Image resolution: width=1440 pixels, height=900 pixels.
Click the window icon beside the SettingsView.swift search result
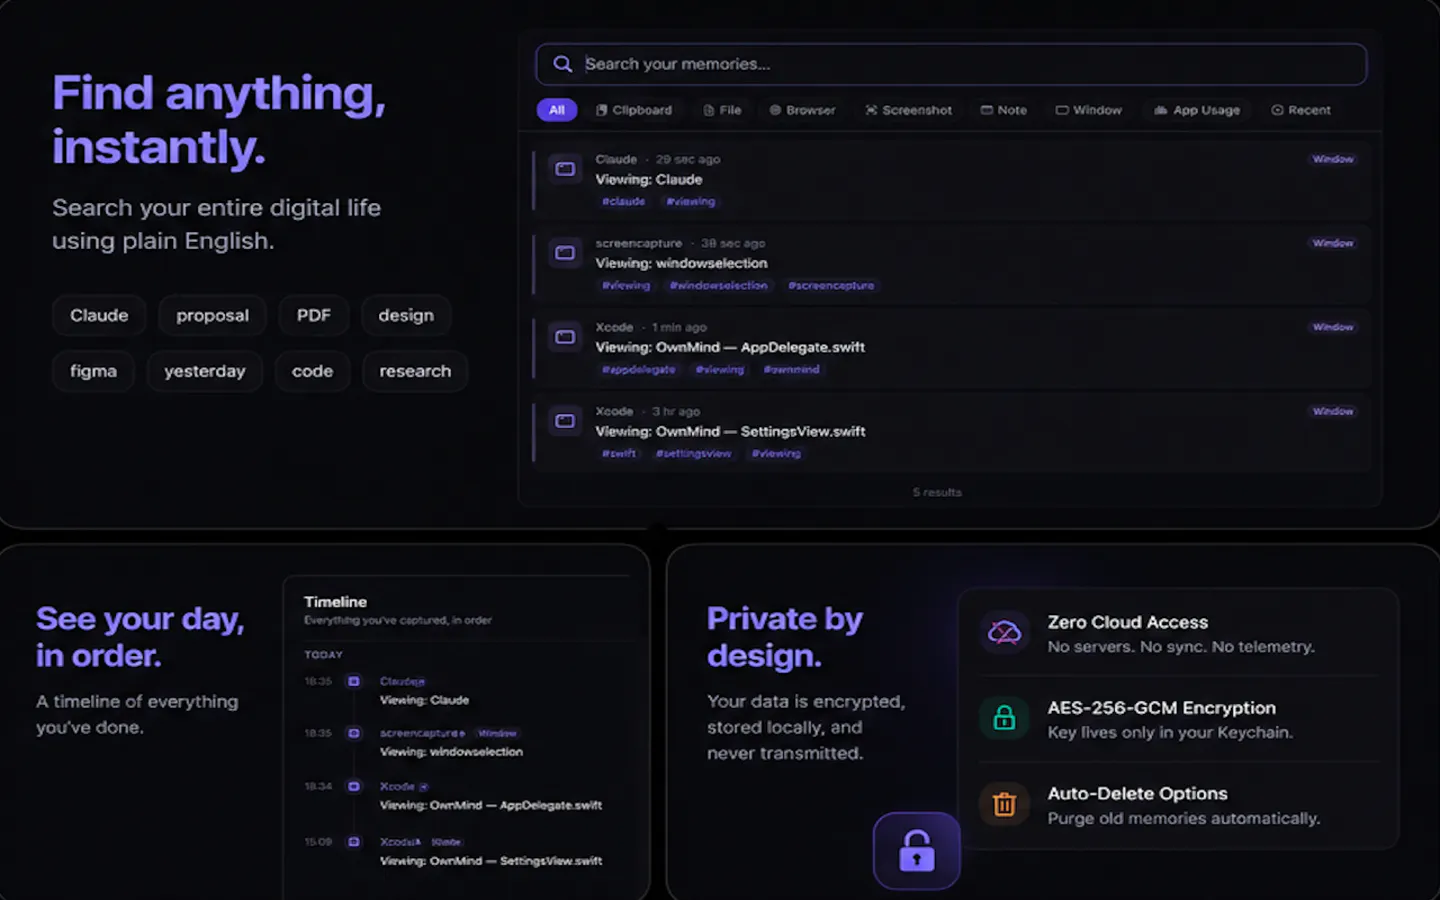565,421
